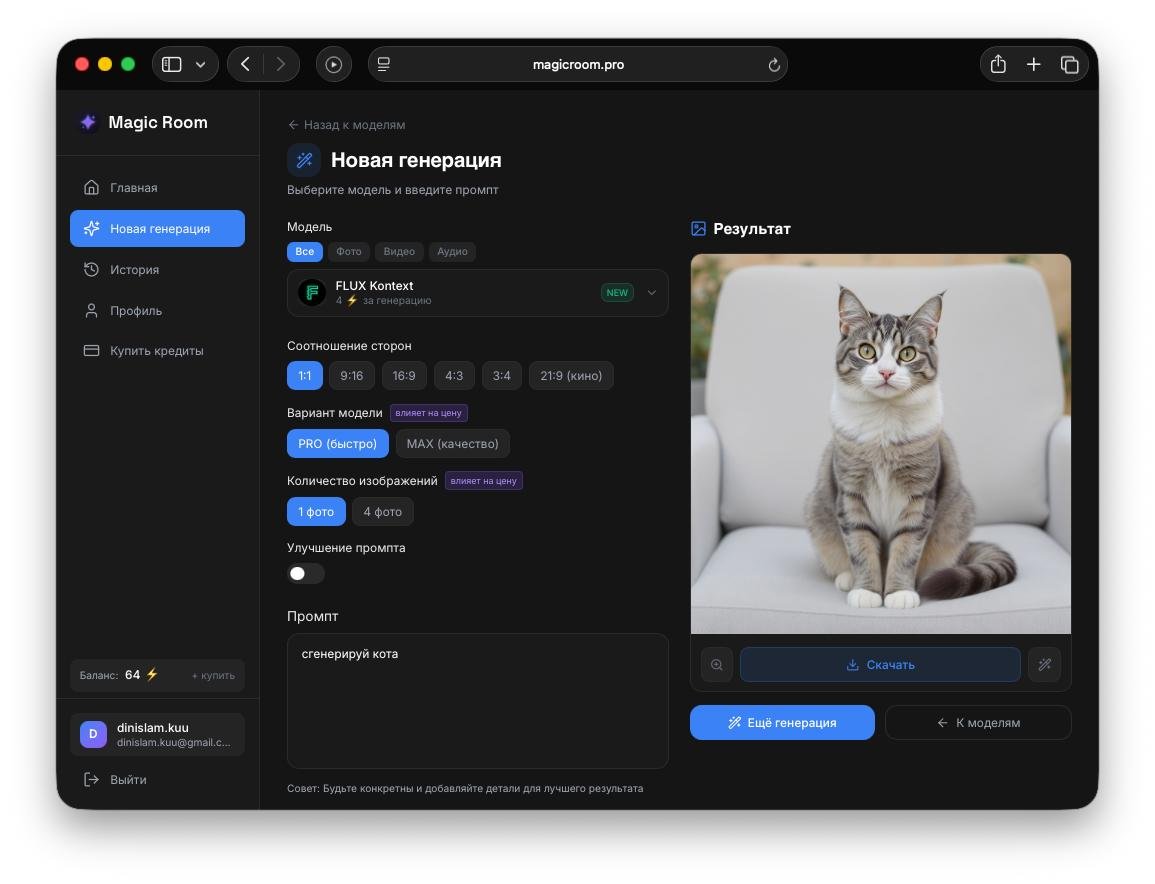
Task: Show tab overview icon in Safari
Action: [1070, 65]
